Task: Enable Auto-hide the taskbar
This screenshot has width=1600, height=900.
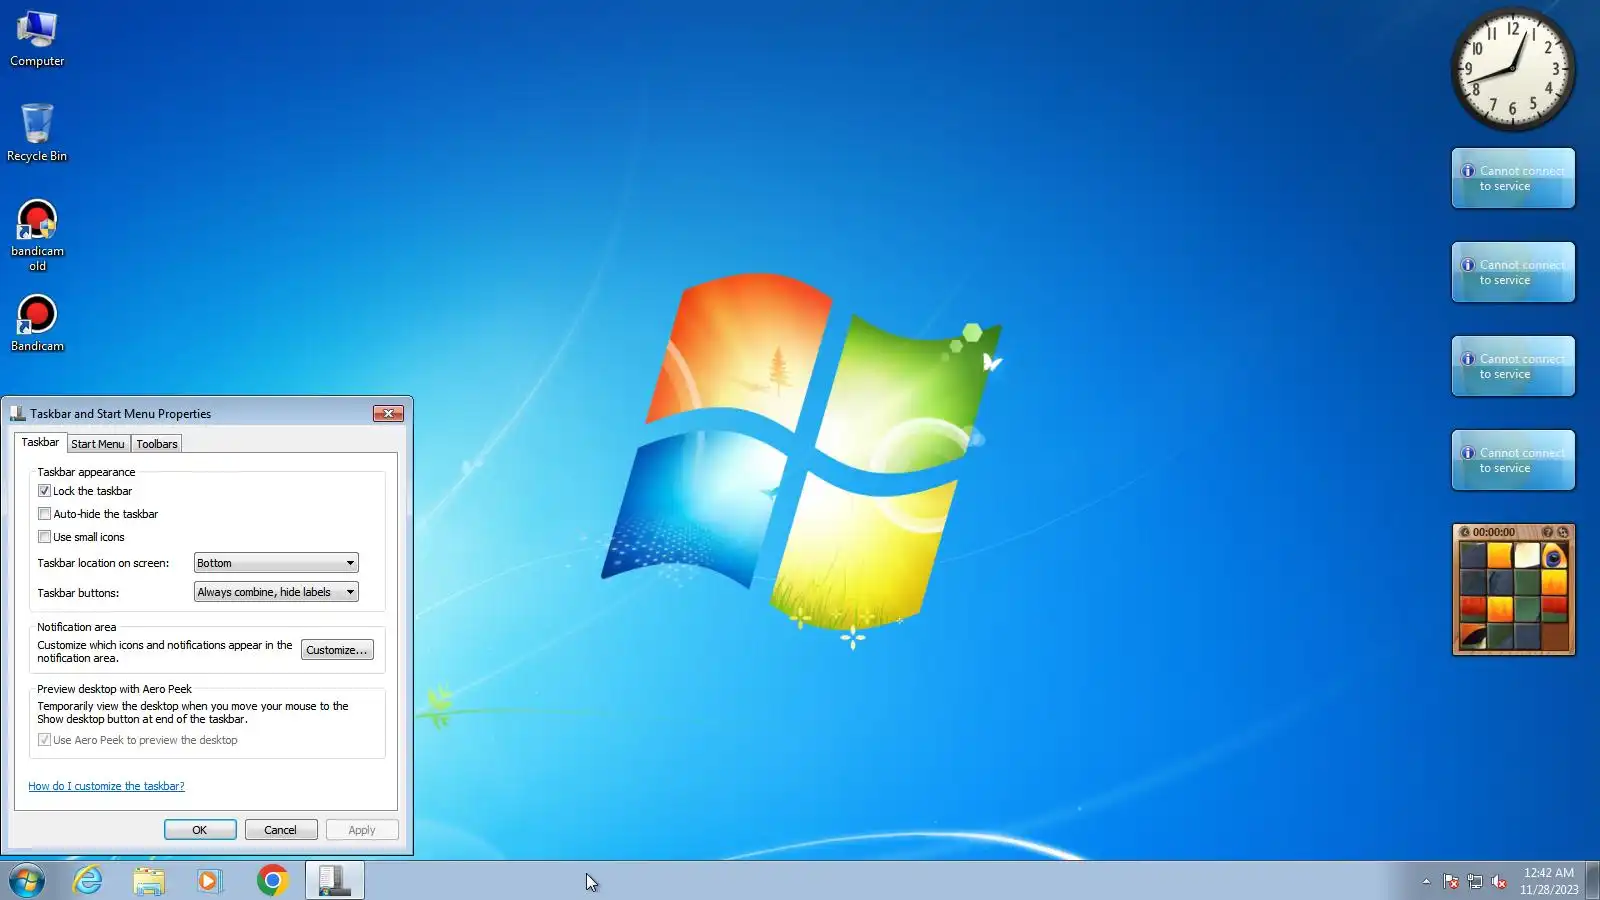Action: coord(44,514)
